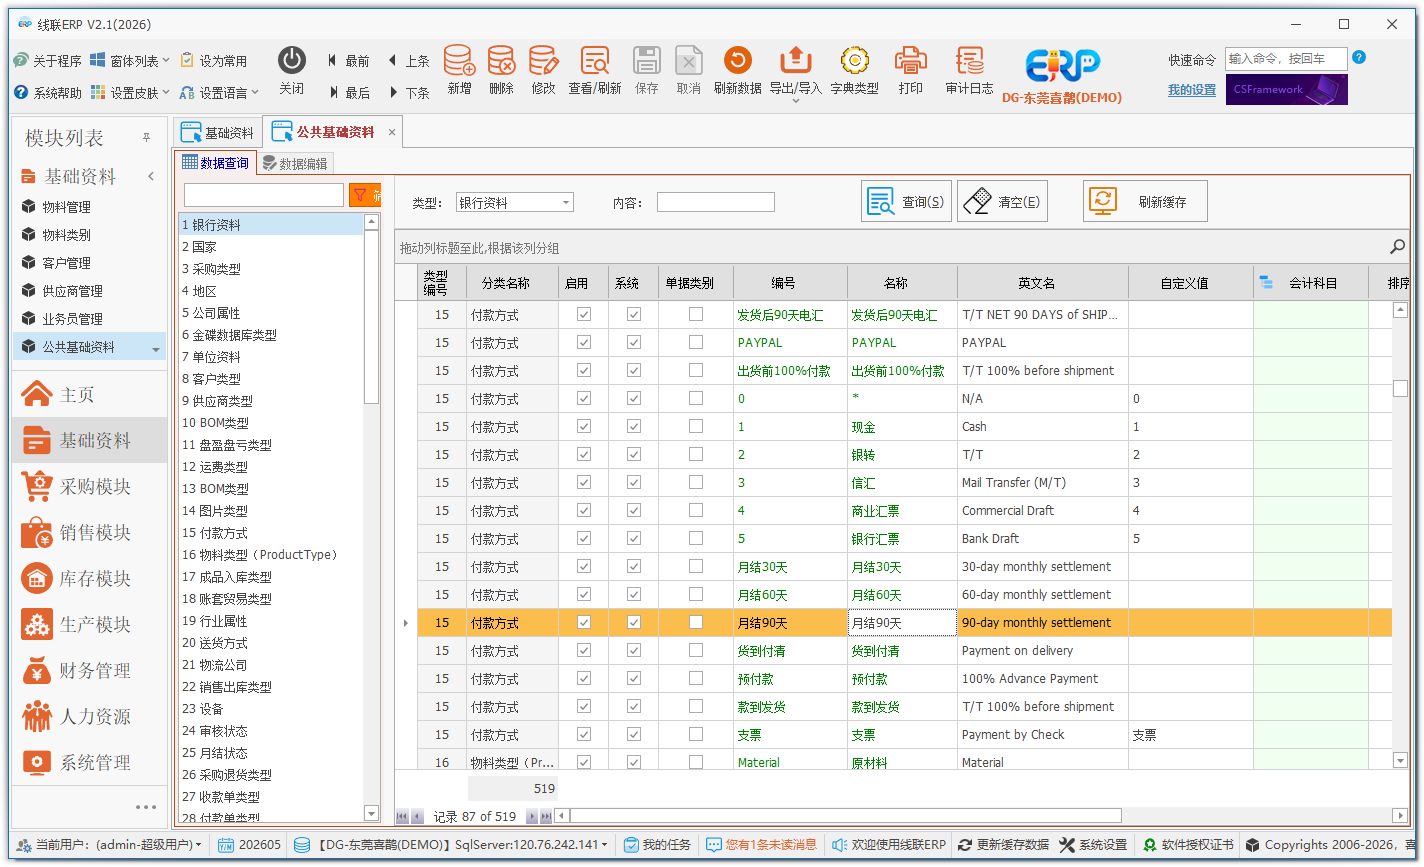Click the grid vertical scrollbar thumb
This screenshot has width=1424, height=867.
click(x=1400, y=388)
